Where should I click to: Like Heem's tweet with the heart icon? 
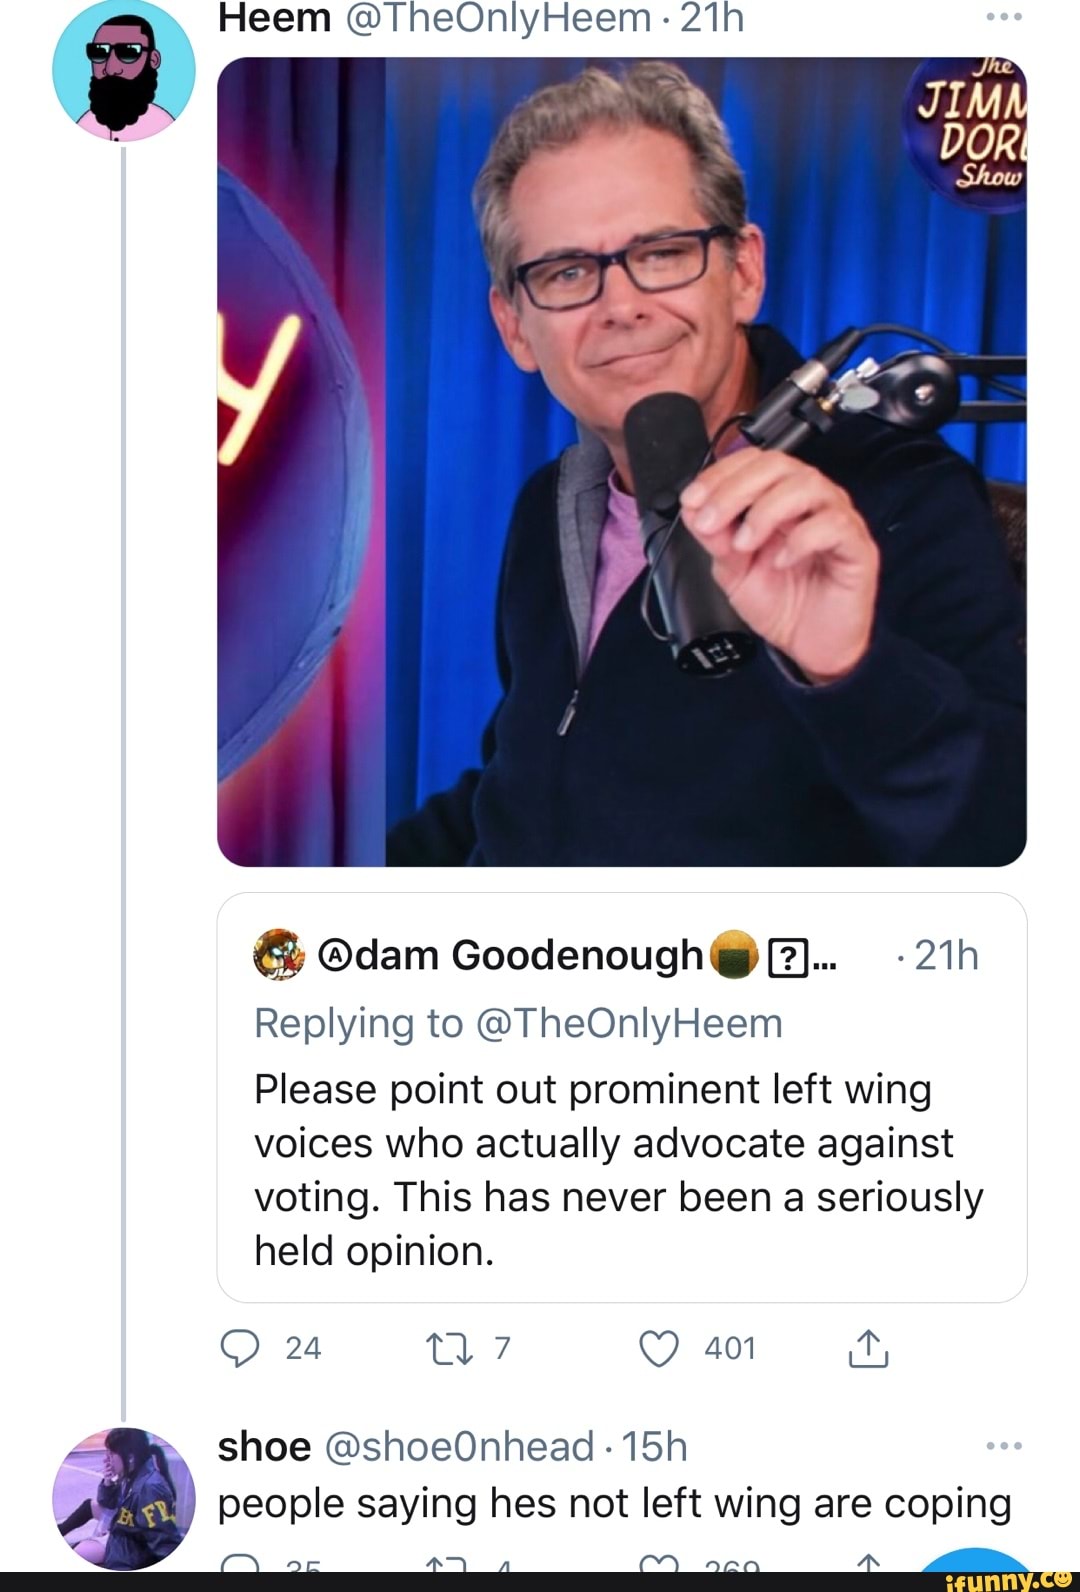click(x=659, y=1349)
